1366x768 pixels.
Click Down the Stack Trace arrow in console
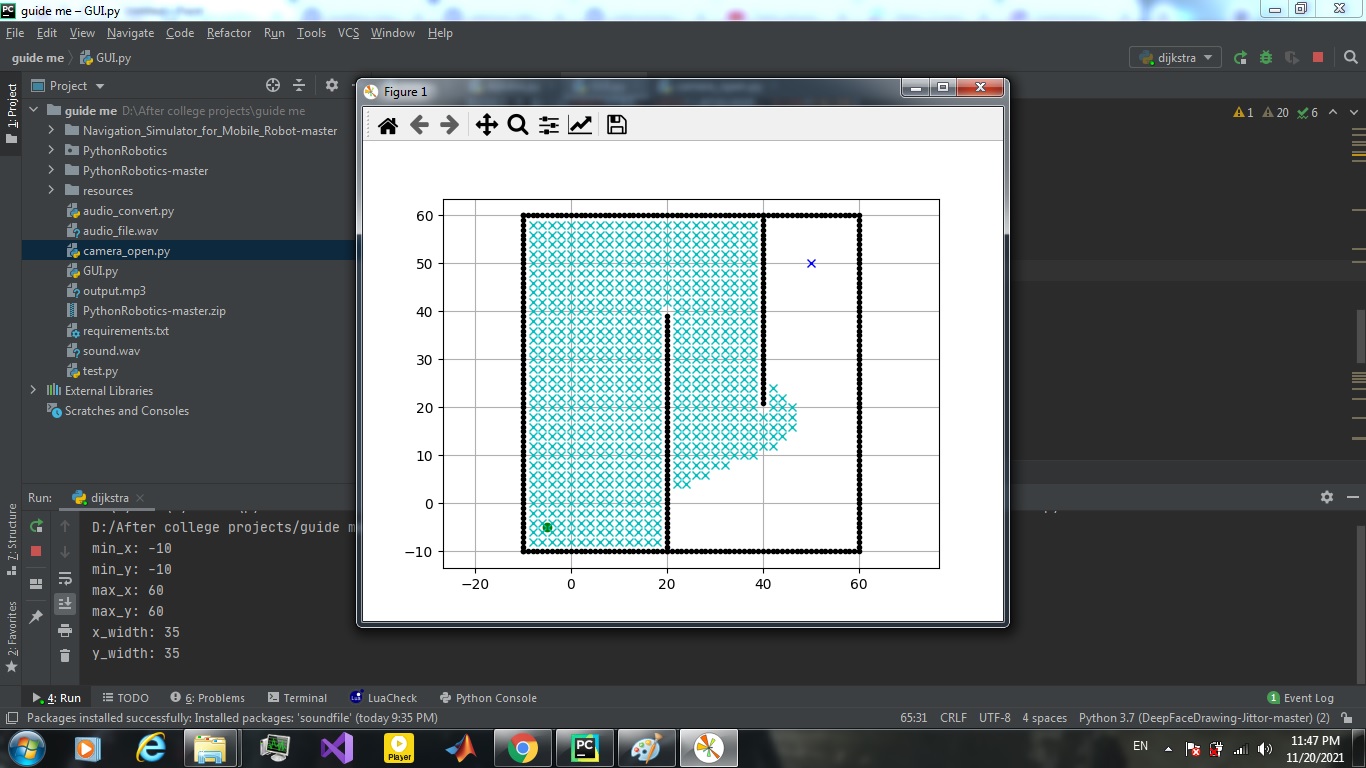point(65,552)
